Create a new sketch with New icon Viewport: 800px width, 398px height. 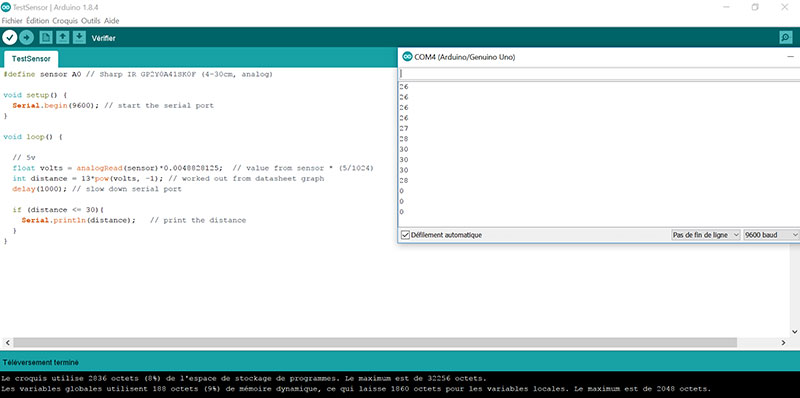click(x=46, y=38)
